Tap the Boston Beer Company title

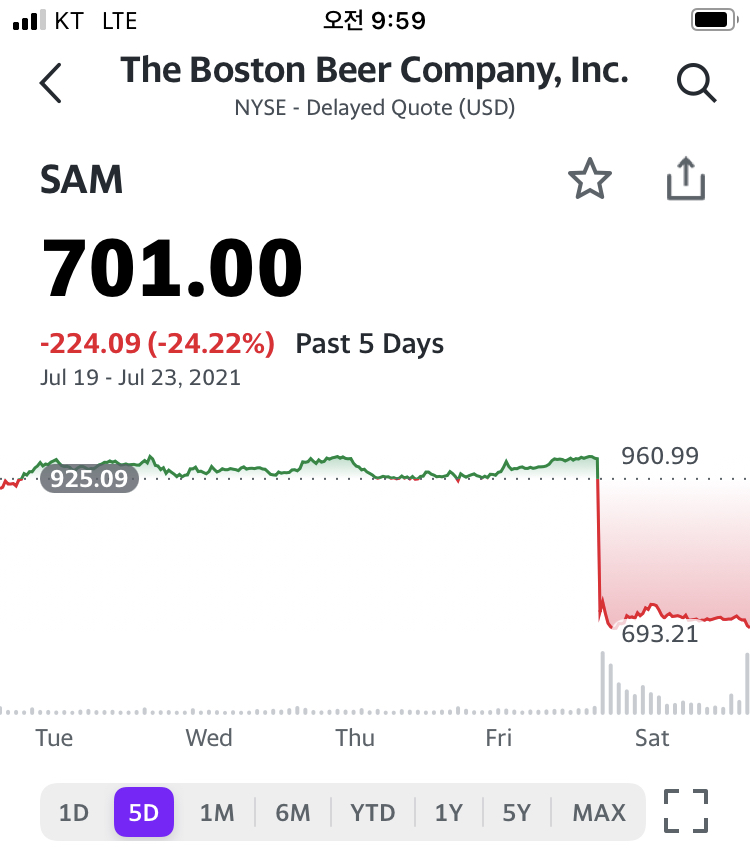[374, 71]
